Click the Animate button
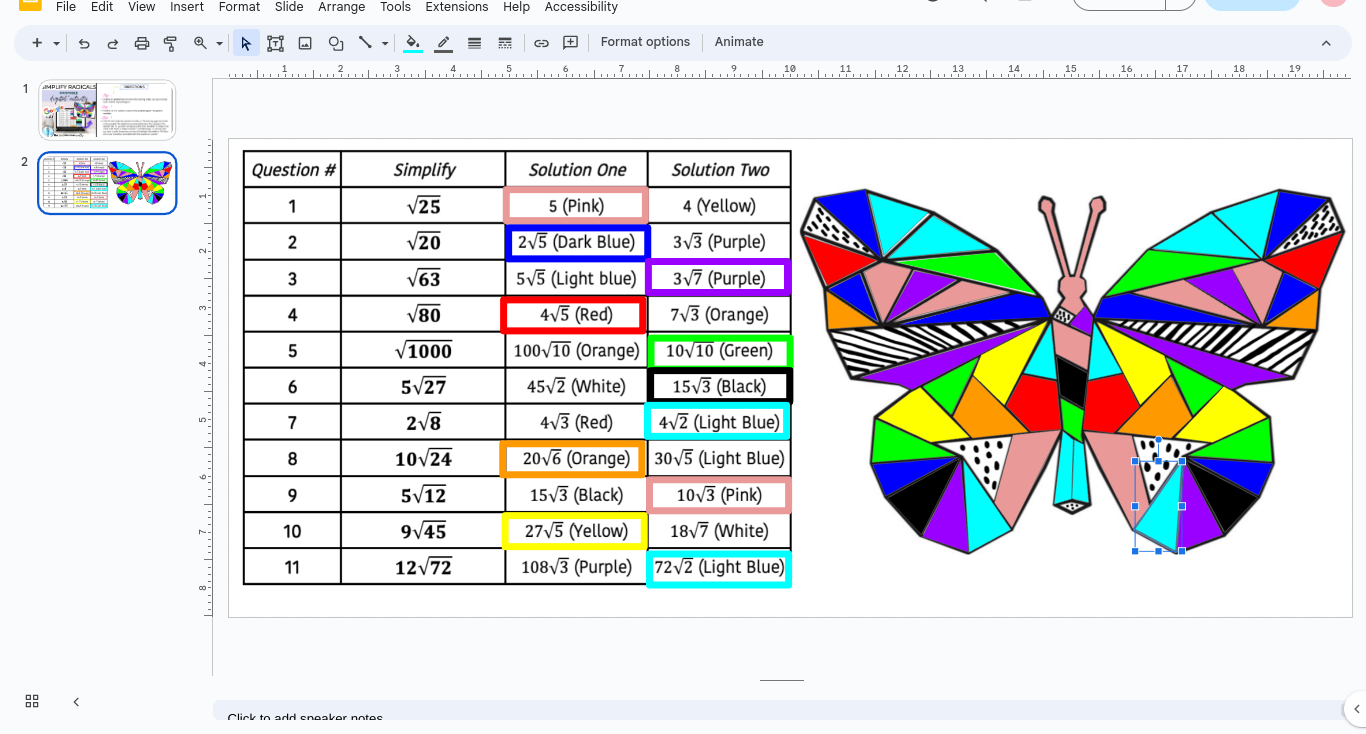 (739, 42)
